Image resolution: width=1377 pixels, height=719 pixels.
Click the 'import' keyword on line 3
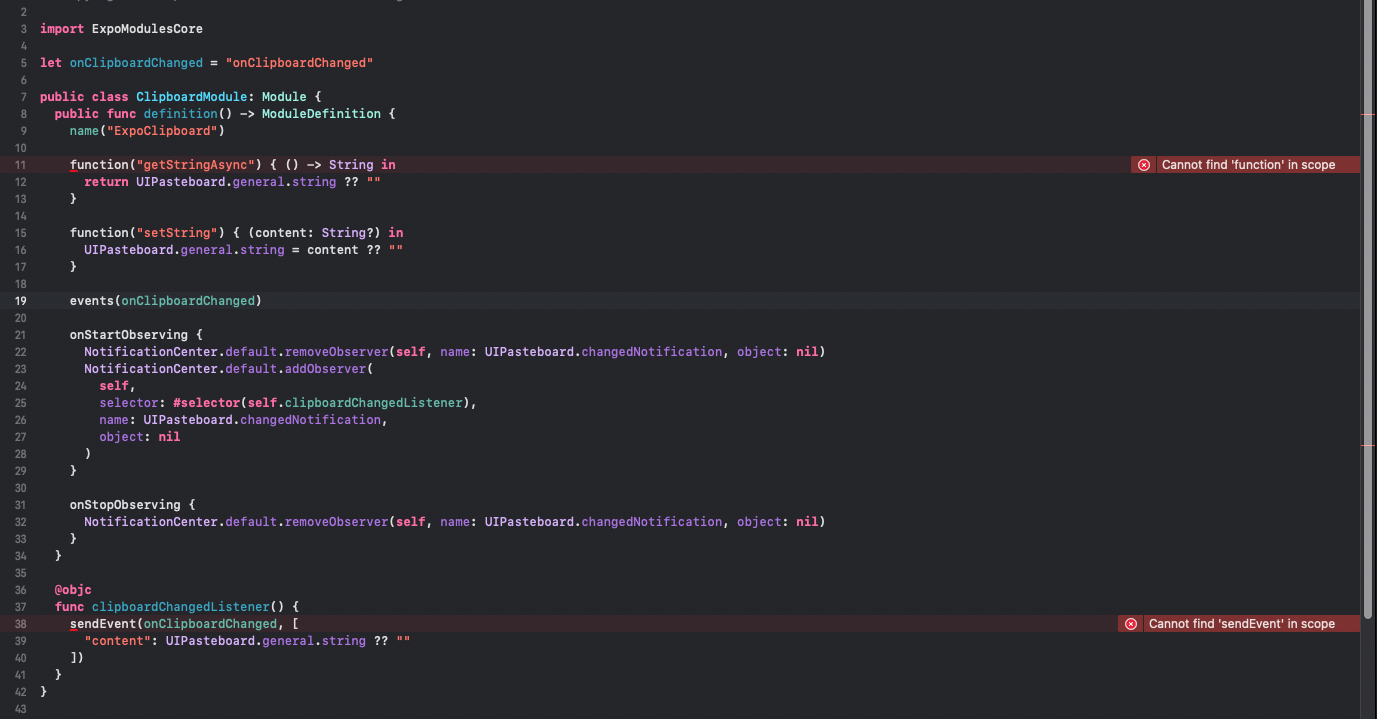[x=62, y=29]
